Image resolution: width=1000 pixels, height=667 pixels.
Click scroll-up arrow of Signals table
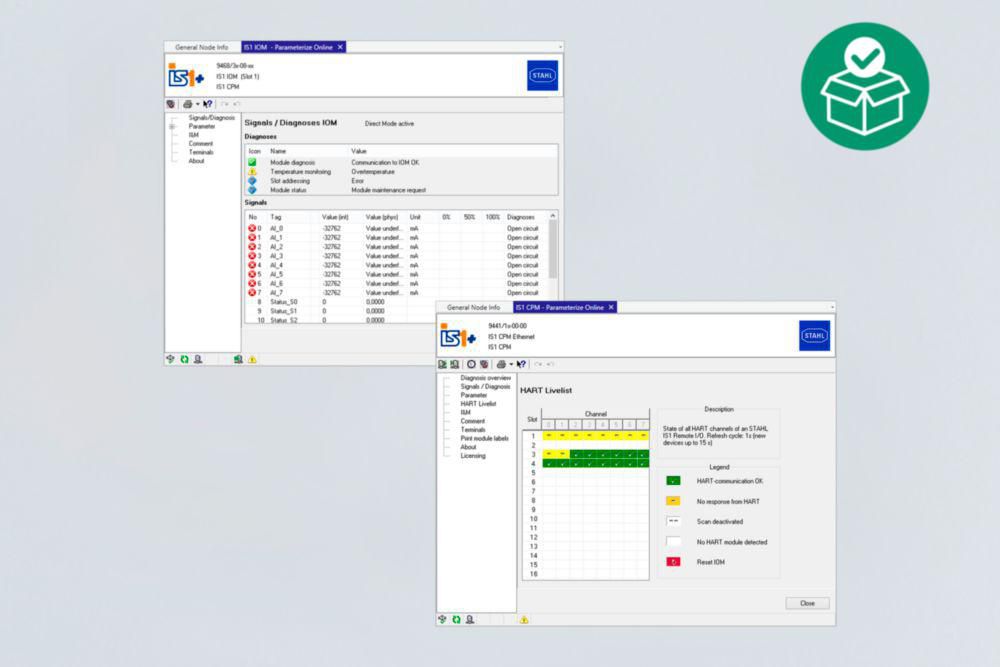(x=553, y=216)
